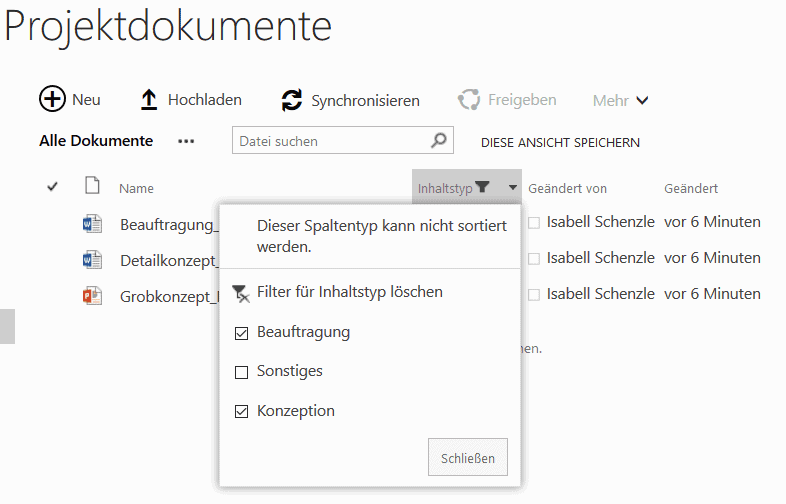Image resolution: width=786 pixels, height=504 pixels.
Task: Click the Hochladen label
Action: (205, 100)
